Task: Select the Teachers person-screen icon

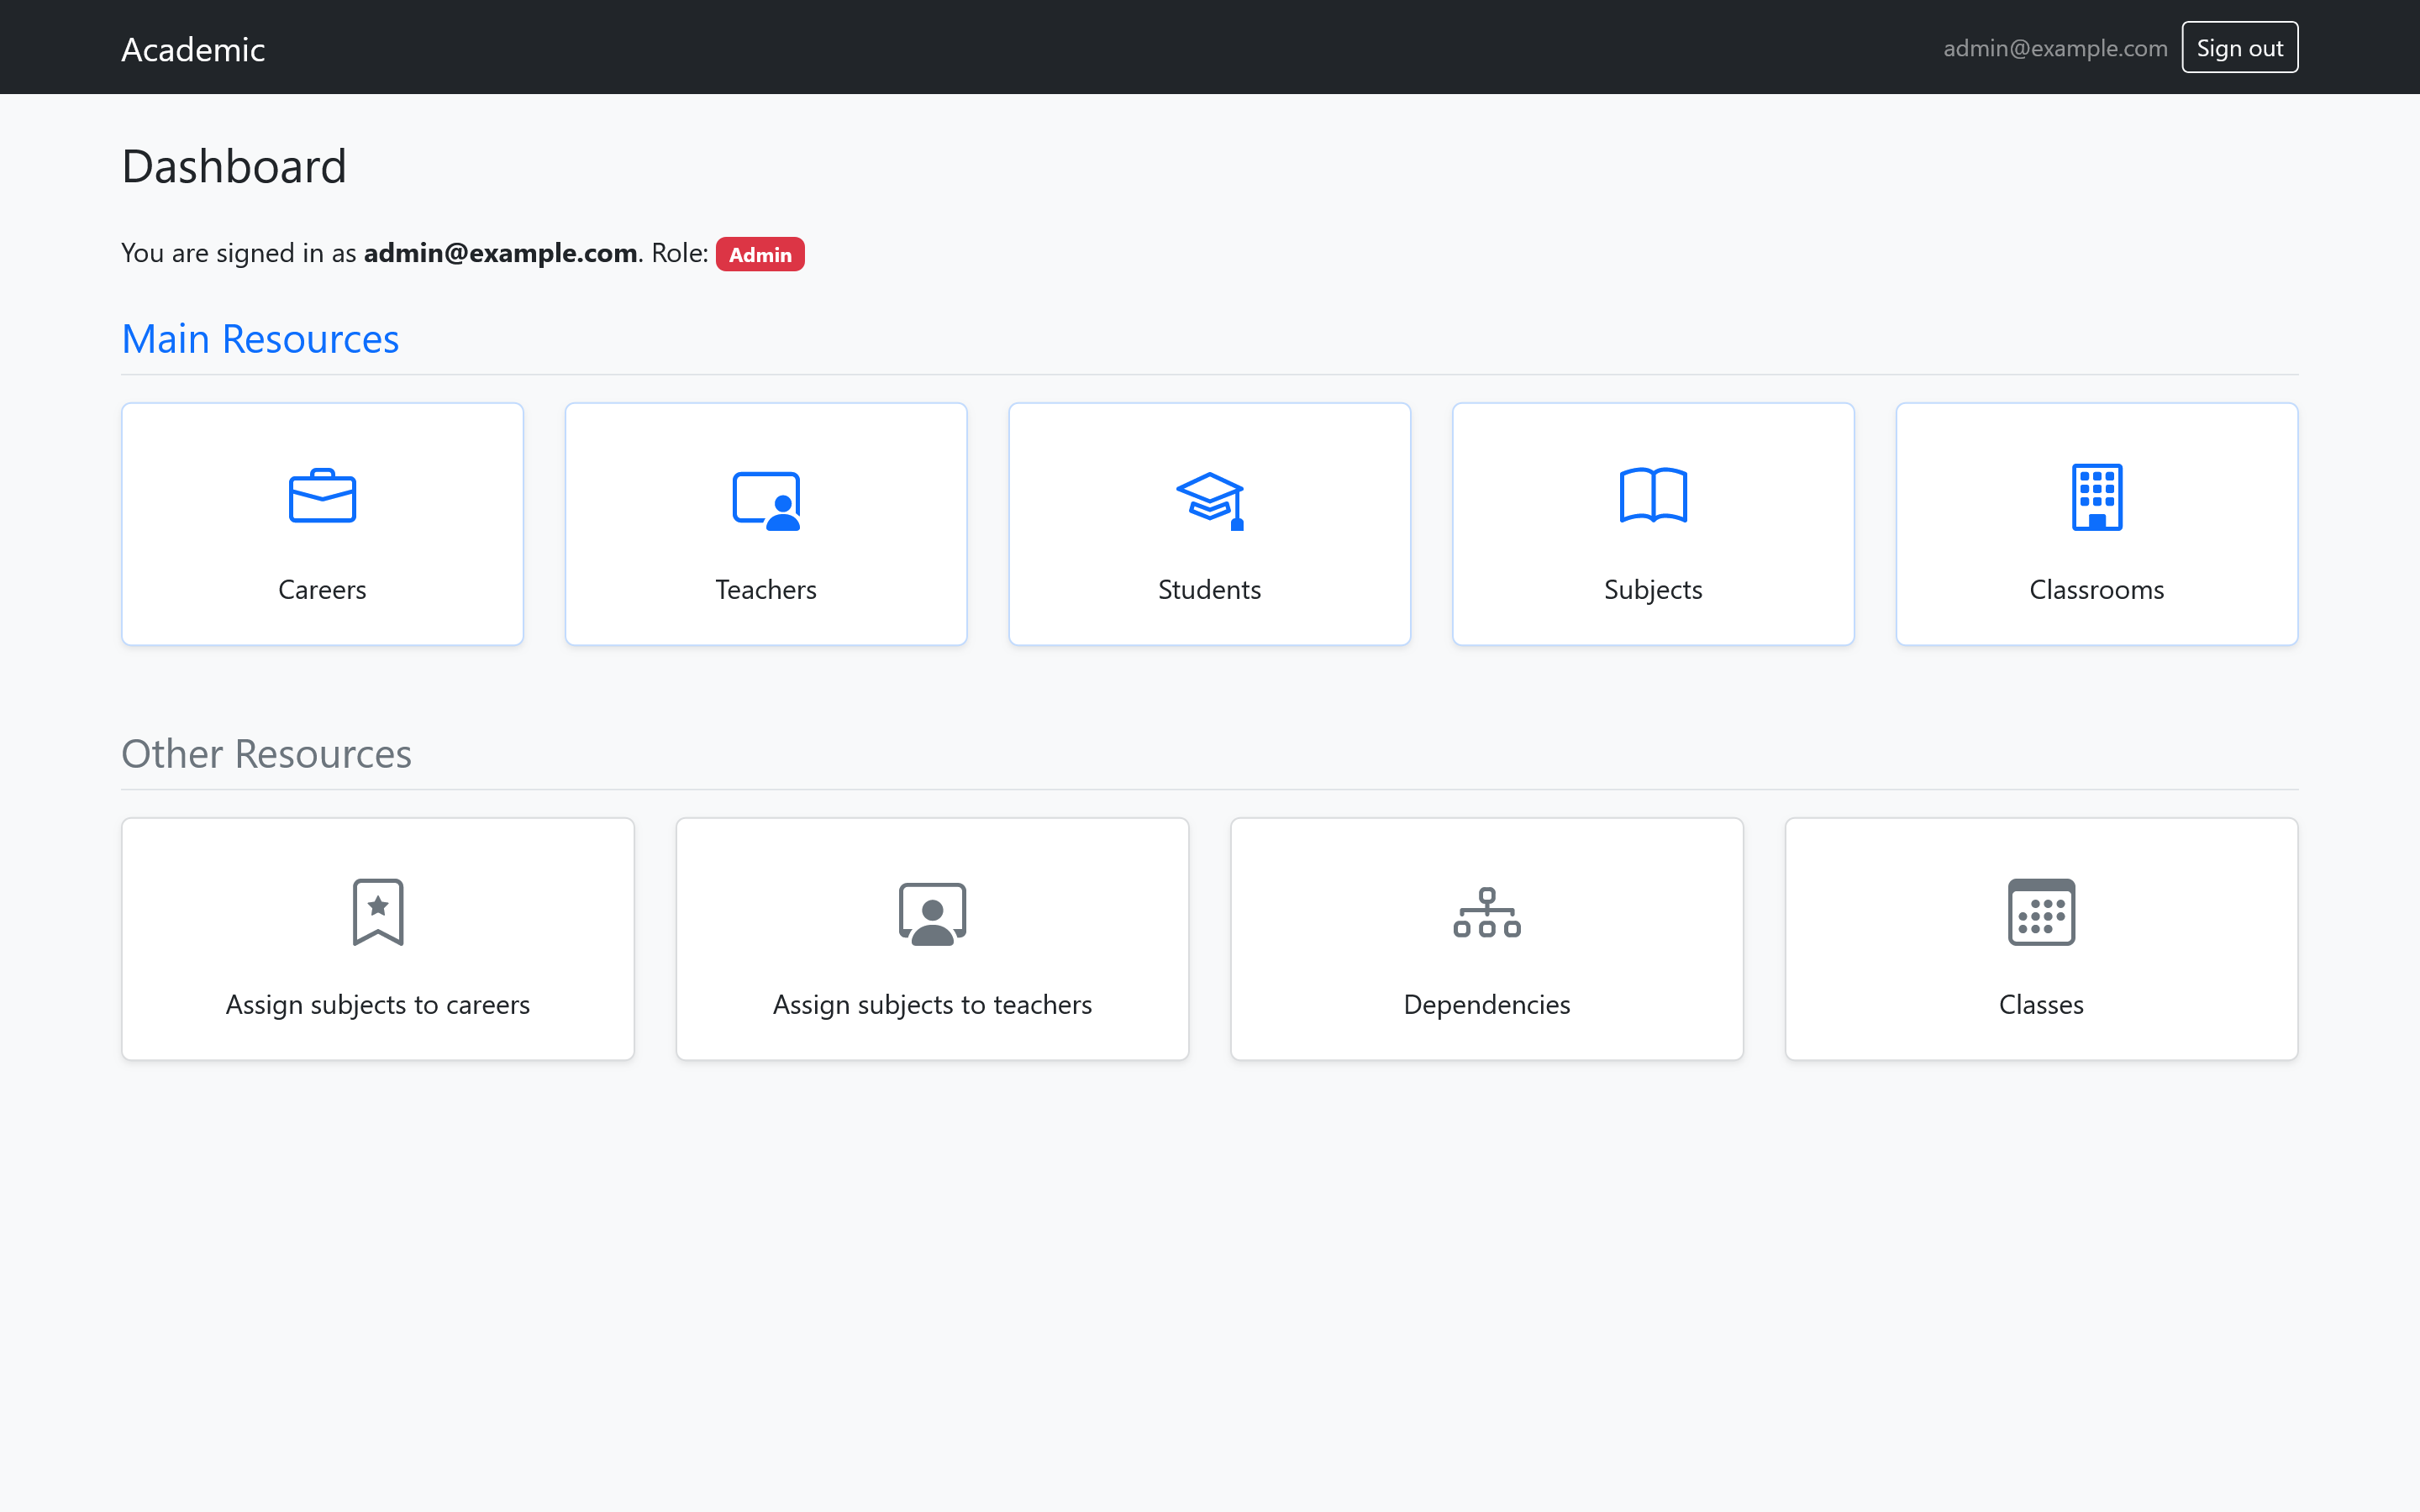Action: pos(766,500)
